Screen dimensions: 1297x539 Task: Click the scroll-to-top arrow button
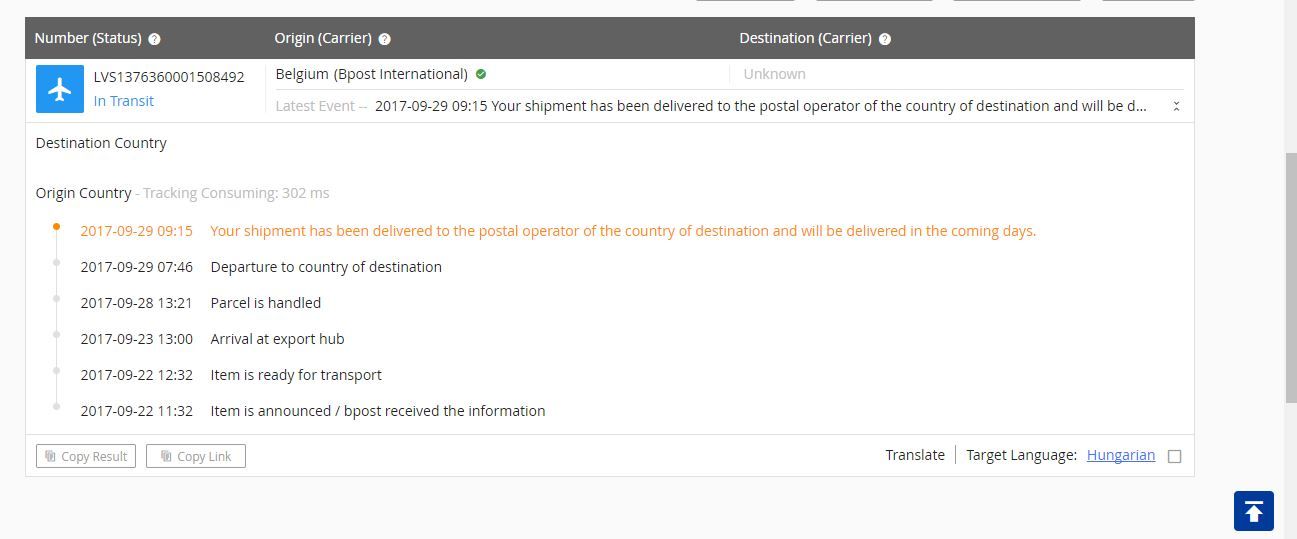pos(1253,511)
